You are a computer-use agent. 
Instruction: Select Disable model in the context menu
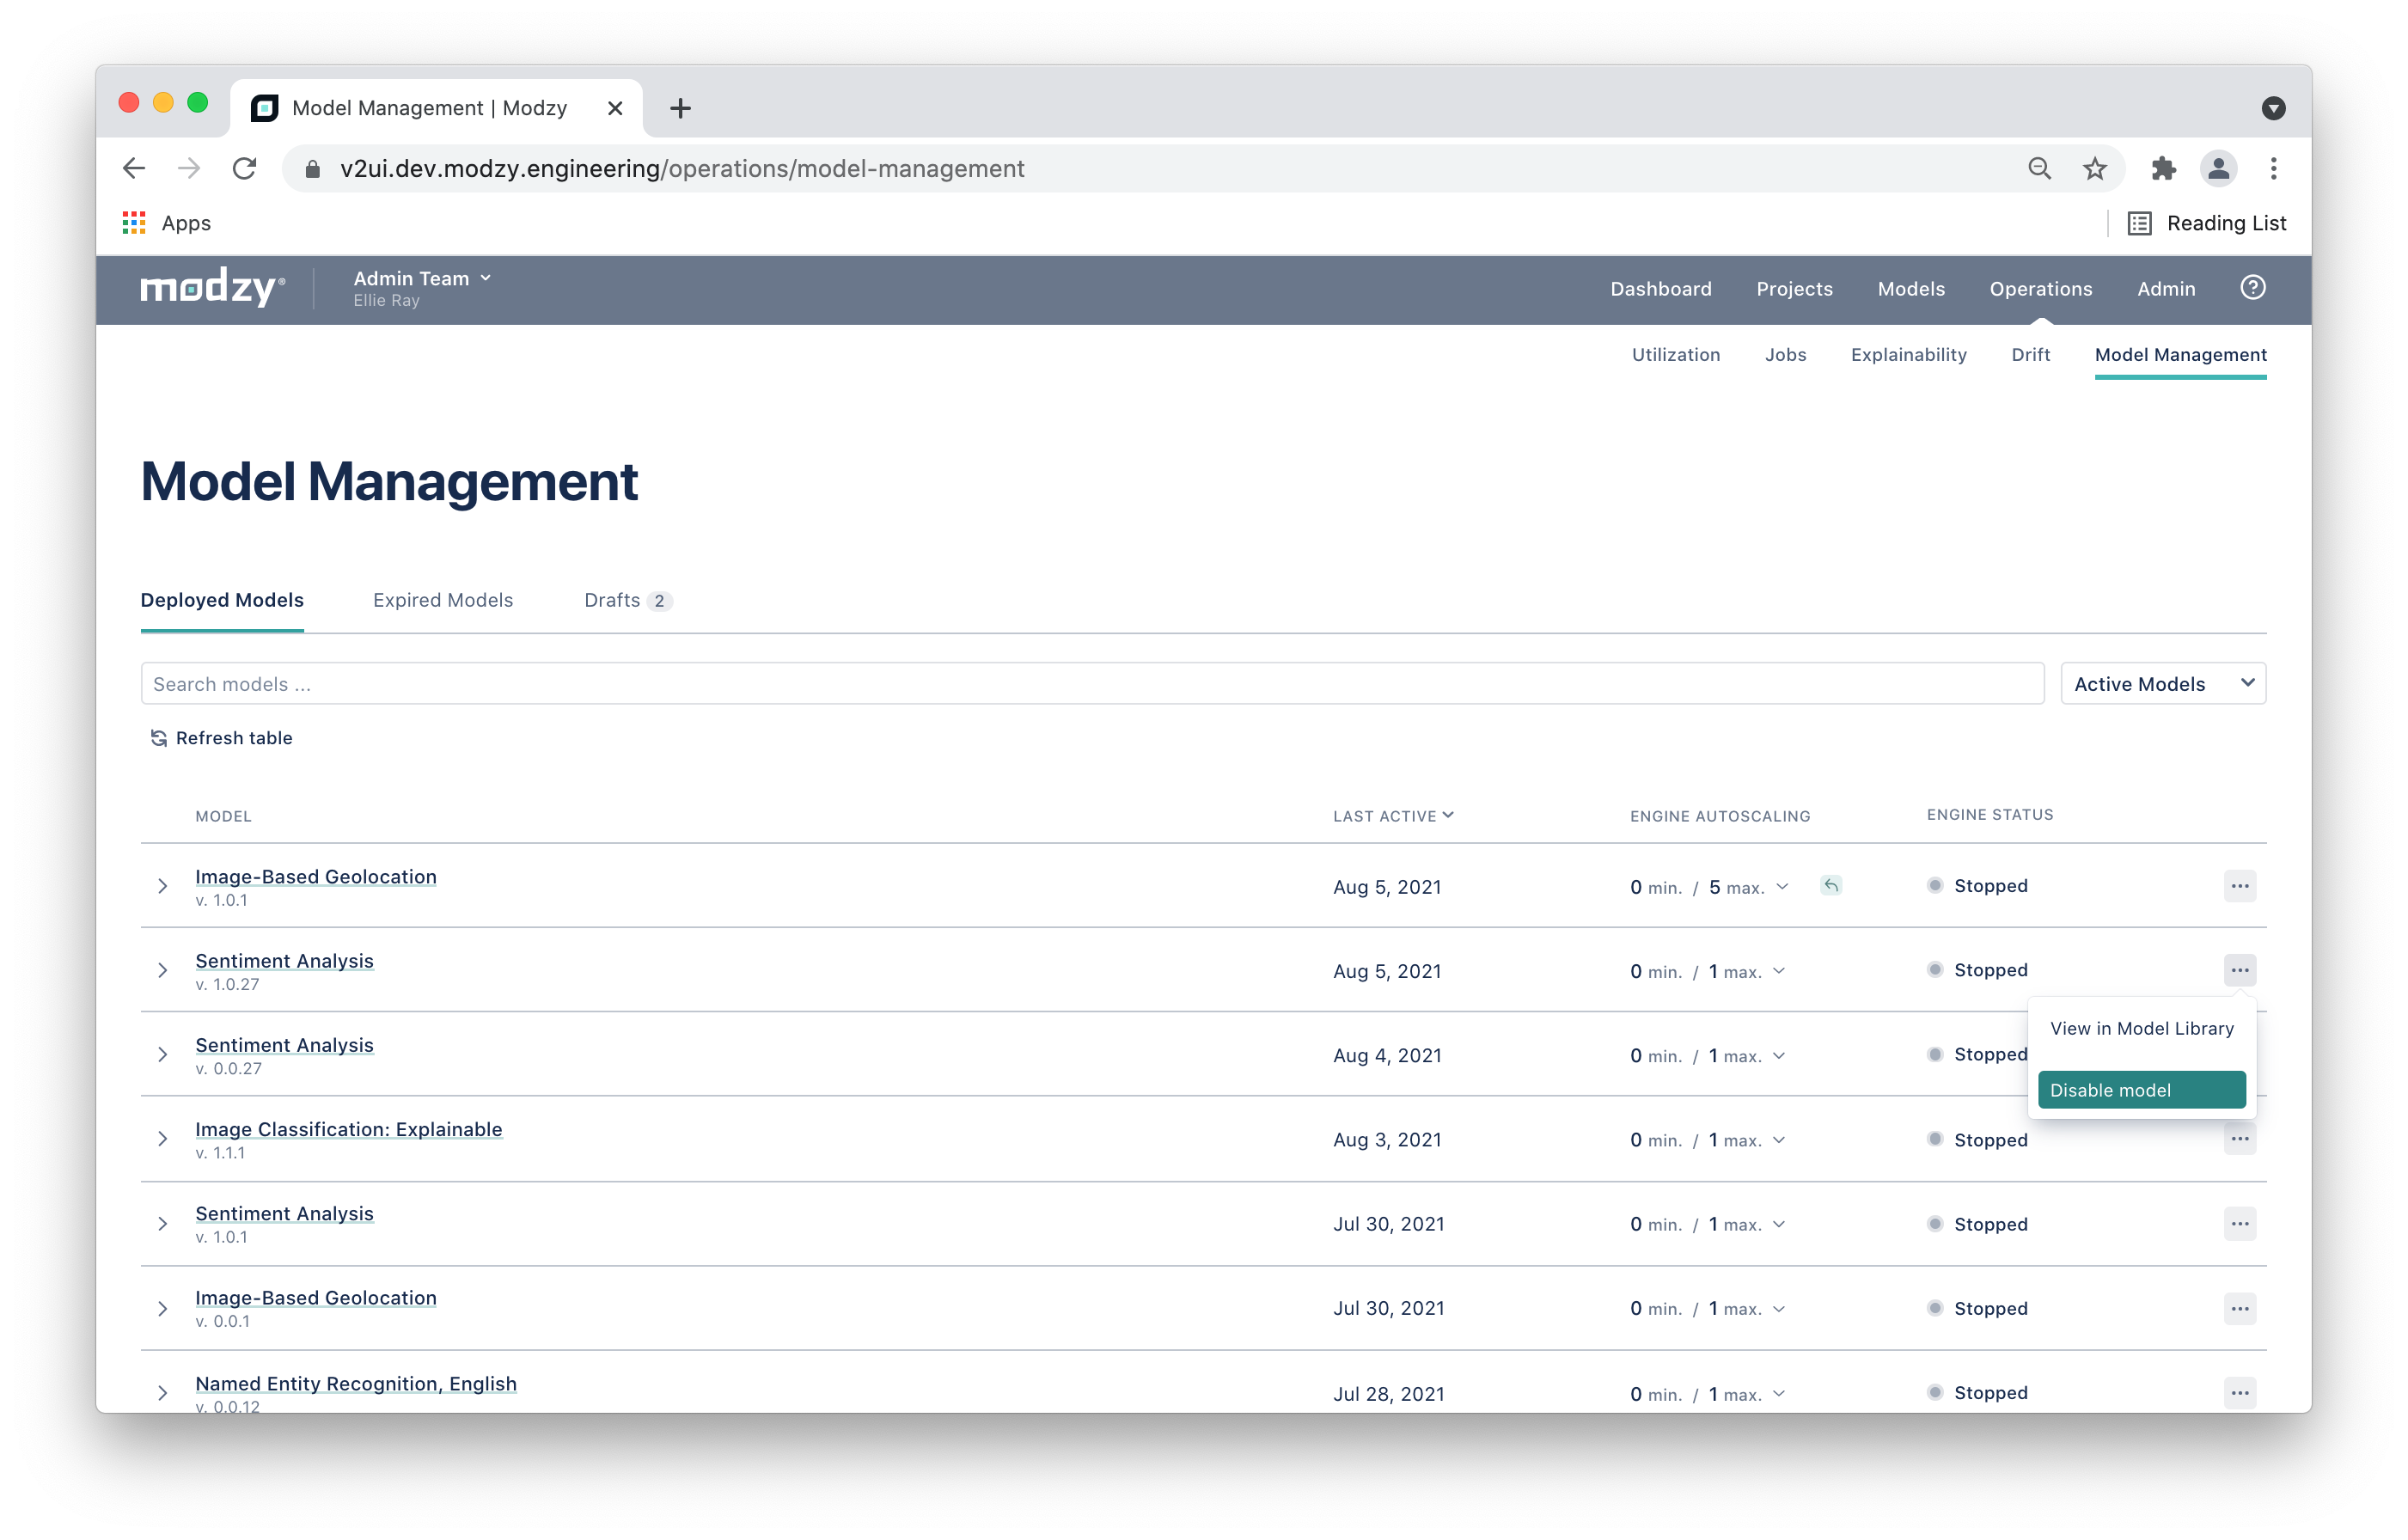point(2141,1090)
